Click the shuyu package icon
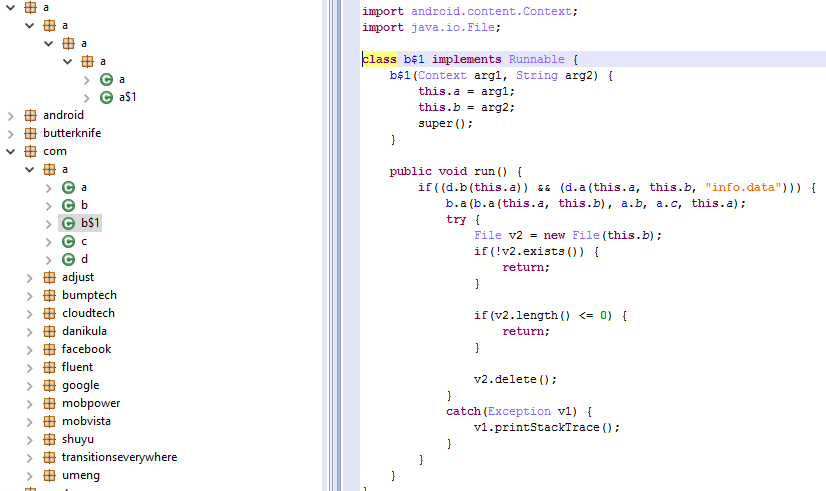This screenshot has width=826, height=491. 50,439
